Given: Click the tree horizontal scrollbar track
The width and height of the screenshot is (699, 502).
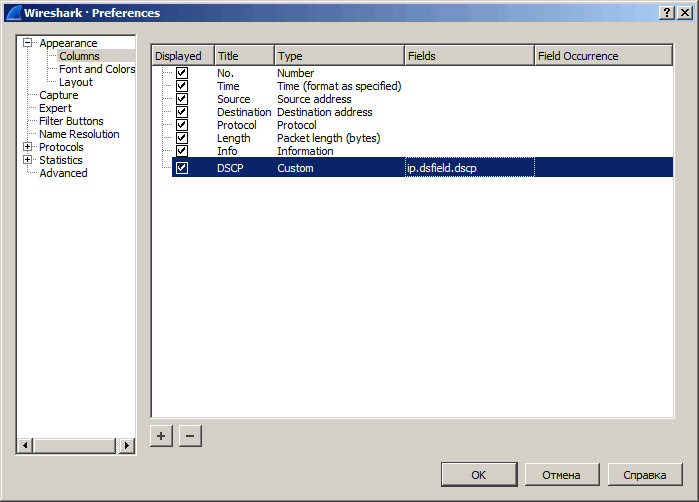Looking at the screenshot, I should tap(75, 445).
